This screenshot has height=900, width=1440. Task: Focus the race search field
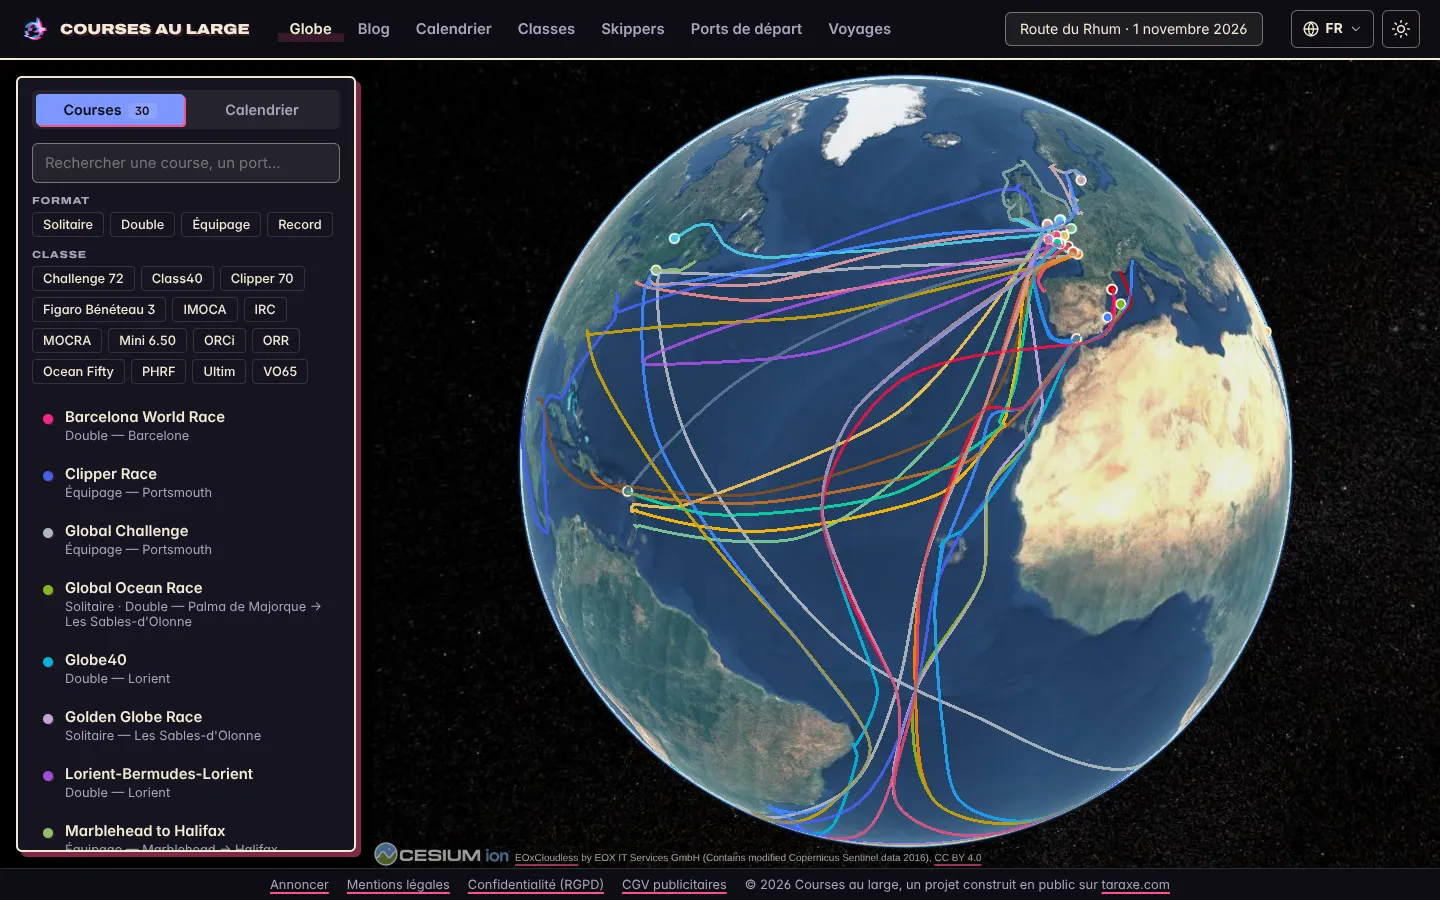186,163
